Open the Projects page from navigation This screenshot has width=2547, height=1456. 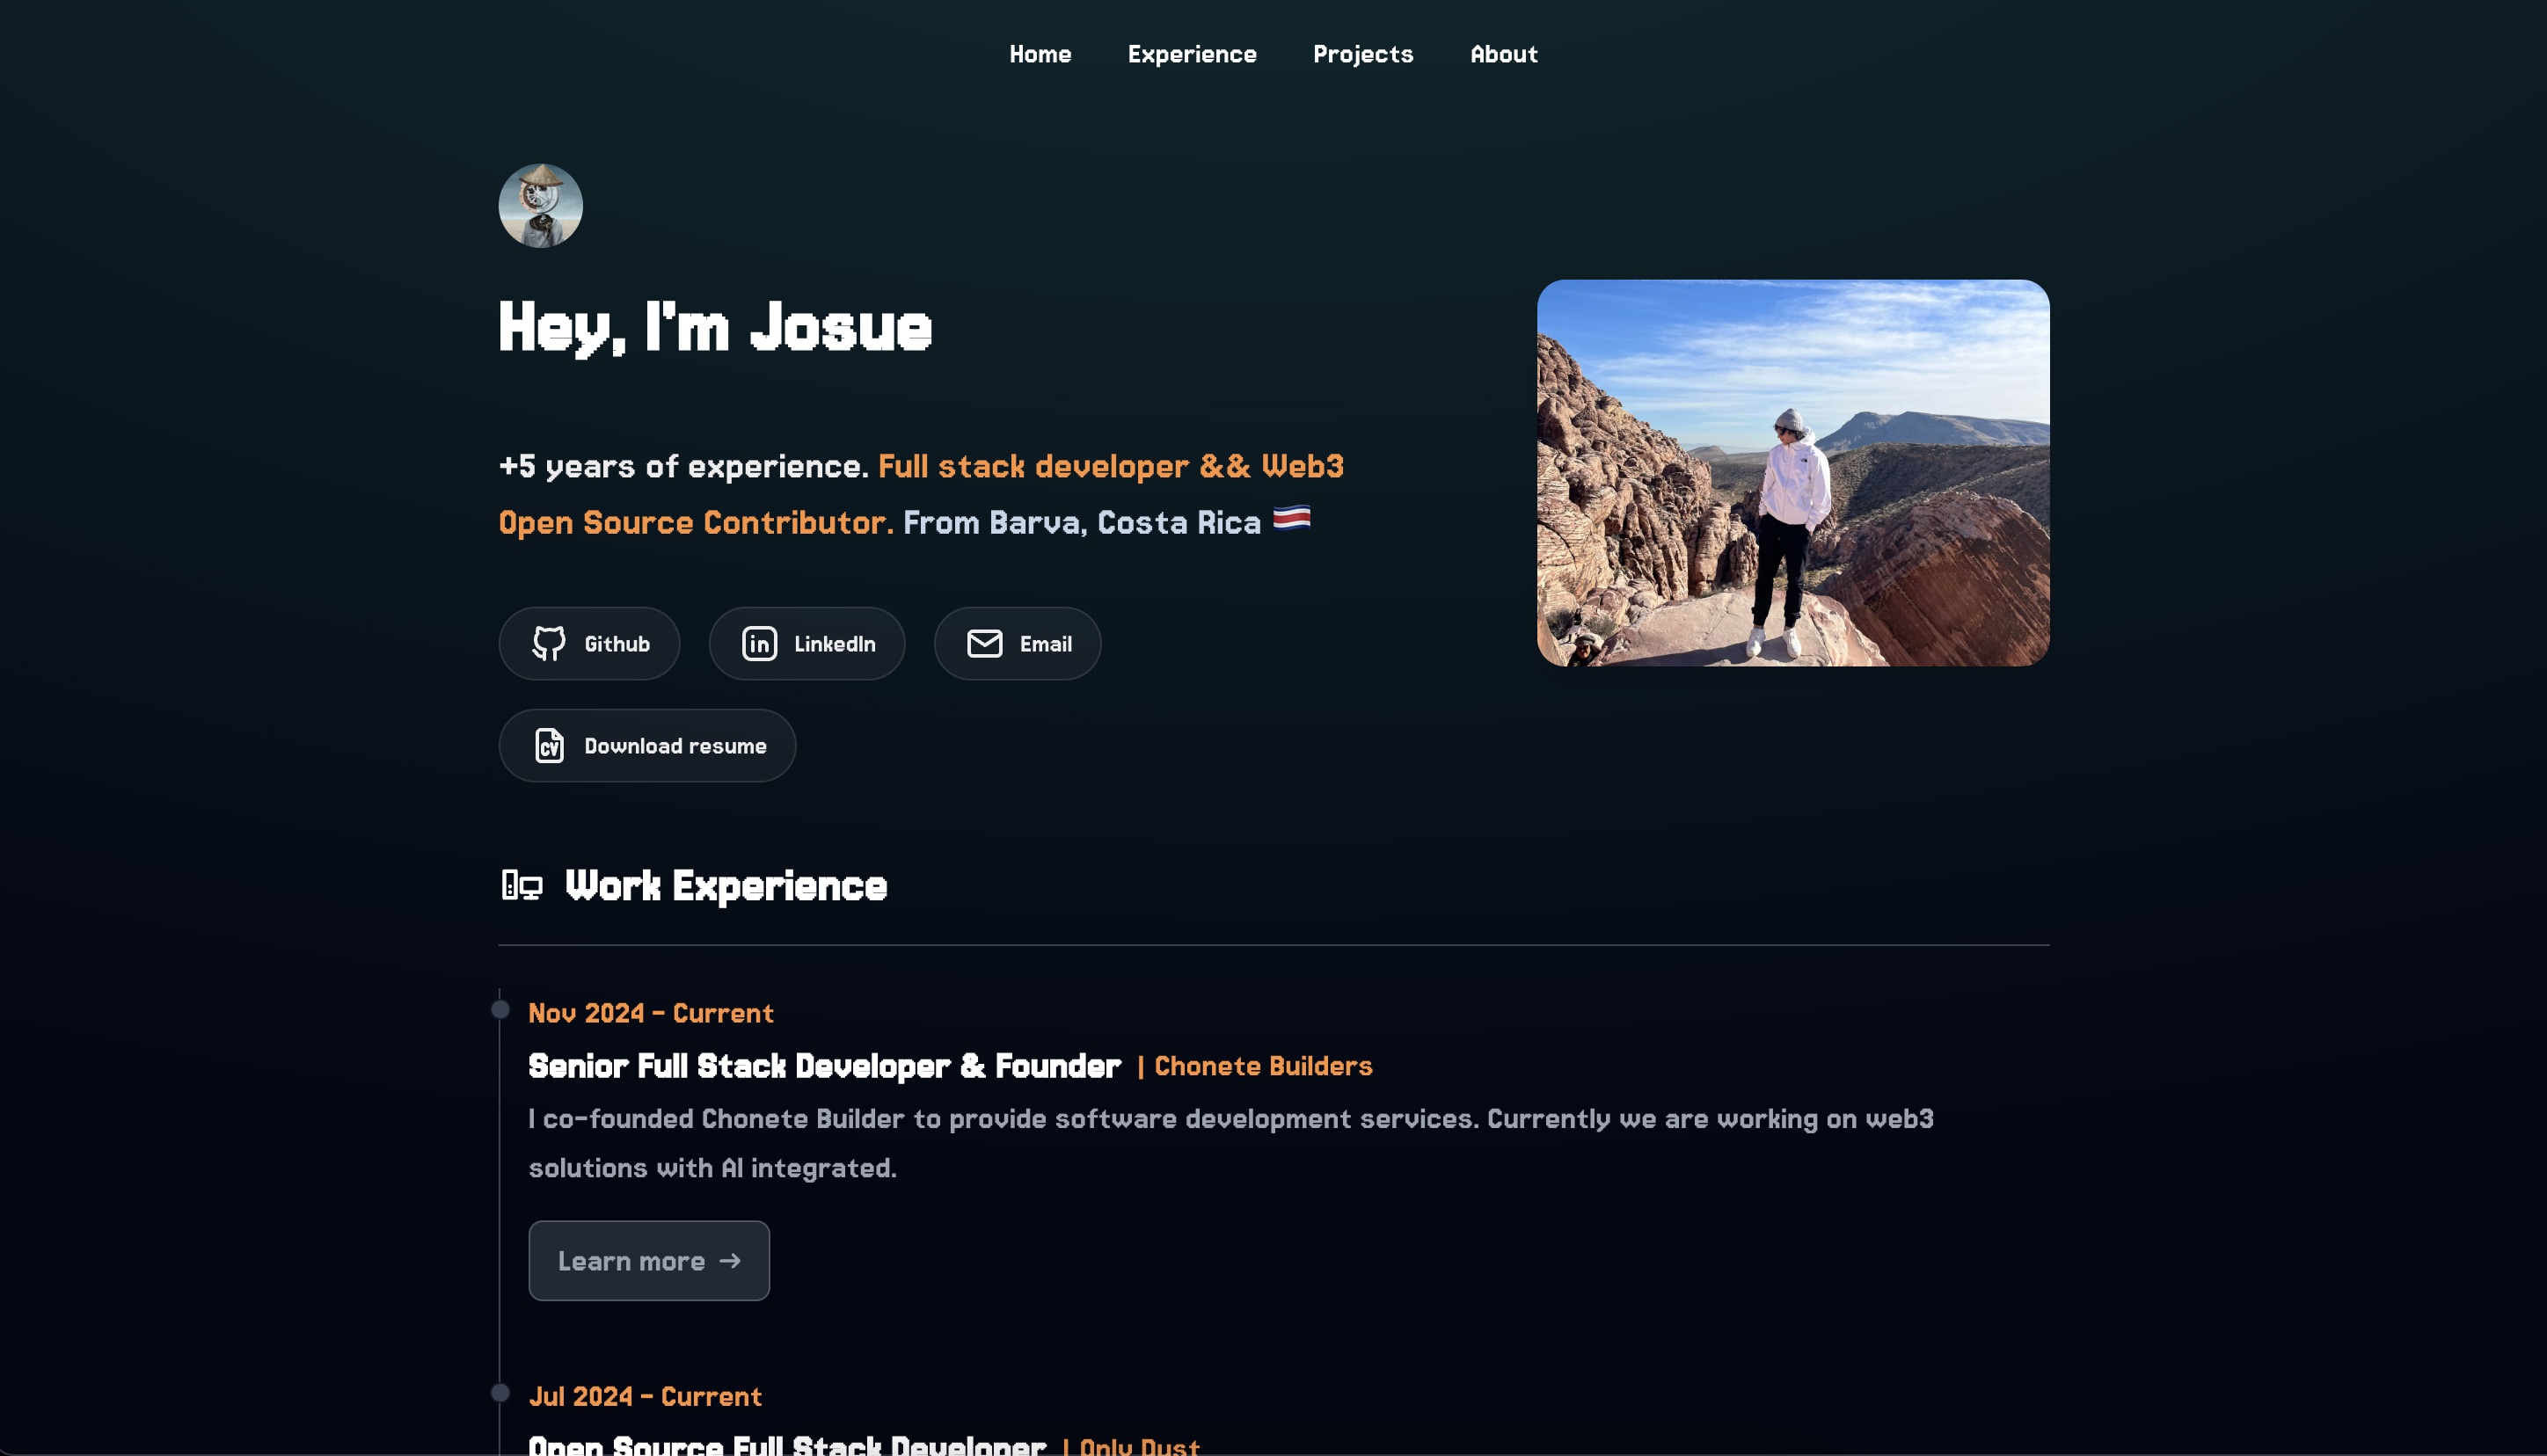(1362, 54)
